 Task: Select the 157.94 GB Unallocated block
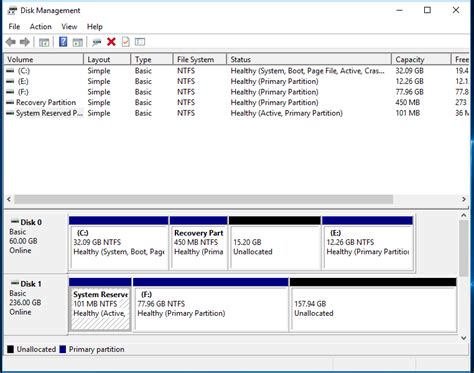(373, 305)
